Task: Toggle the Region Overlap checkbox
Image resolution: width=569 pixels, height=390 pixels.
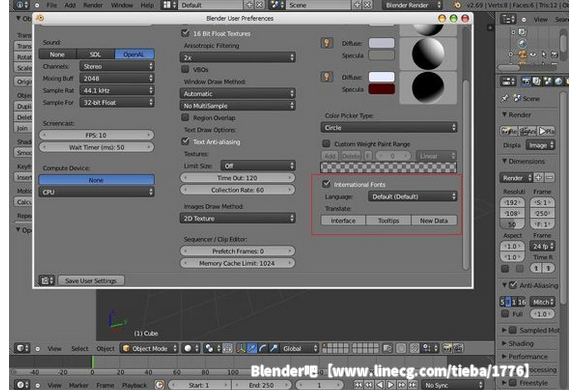Action: [x=185, y=117]
